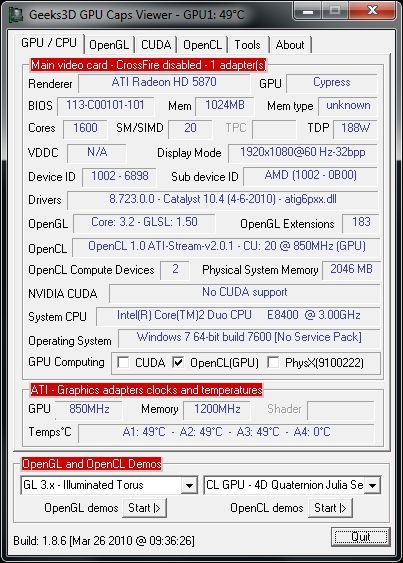Open the OpenCL tab
The height and width of the screenshot is (563, 403).
pos(202,45)
